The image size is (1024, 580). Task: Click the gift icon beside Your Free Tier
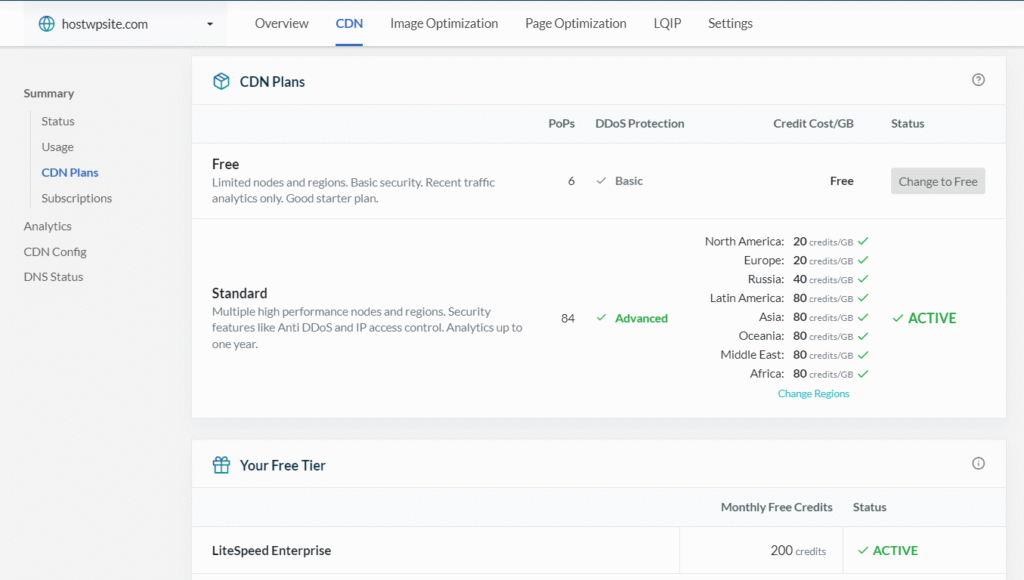(x=220, y=465)
